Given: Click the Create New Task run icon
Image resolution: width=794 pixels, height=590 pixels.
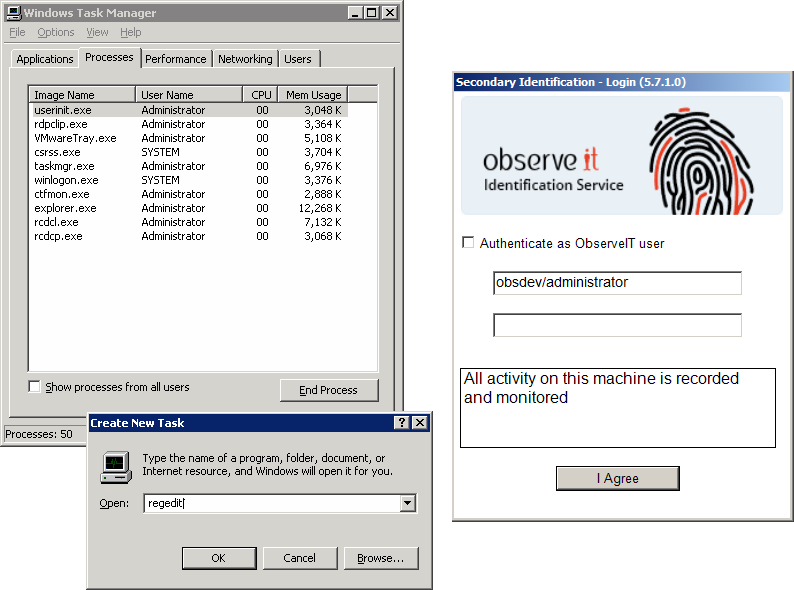Looking at the screenshot, I should (x=116, y=467).
